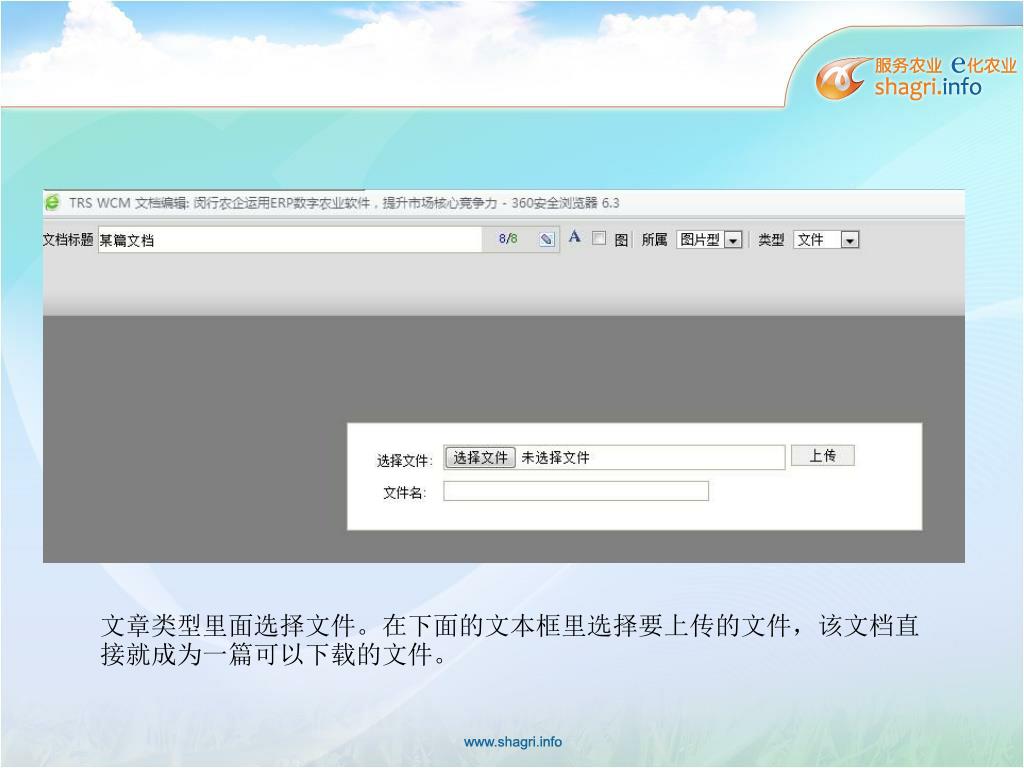Open the 类型 文件 dropdown

pos(826,240)
